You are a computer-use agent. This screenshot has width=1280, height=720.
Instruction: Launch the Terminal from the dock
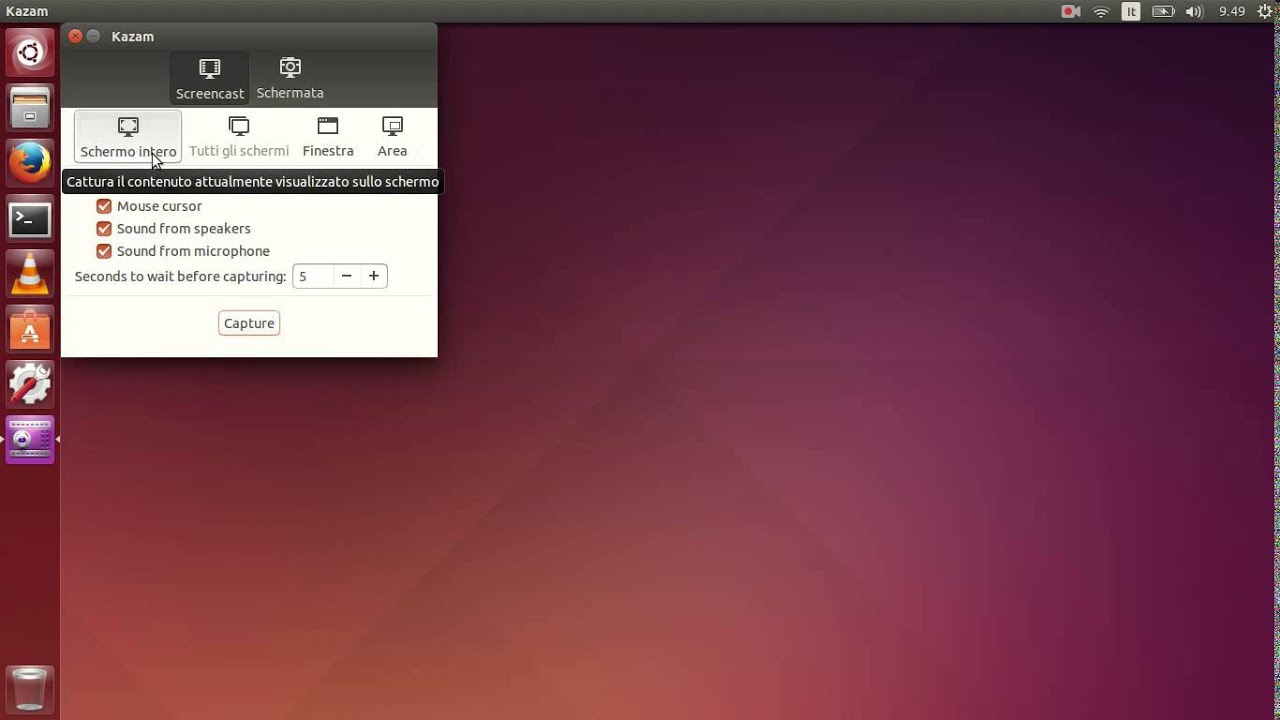point(30,218)
